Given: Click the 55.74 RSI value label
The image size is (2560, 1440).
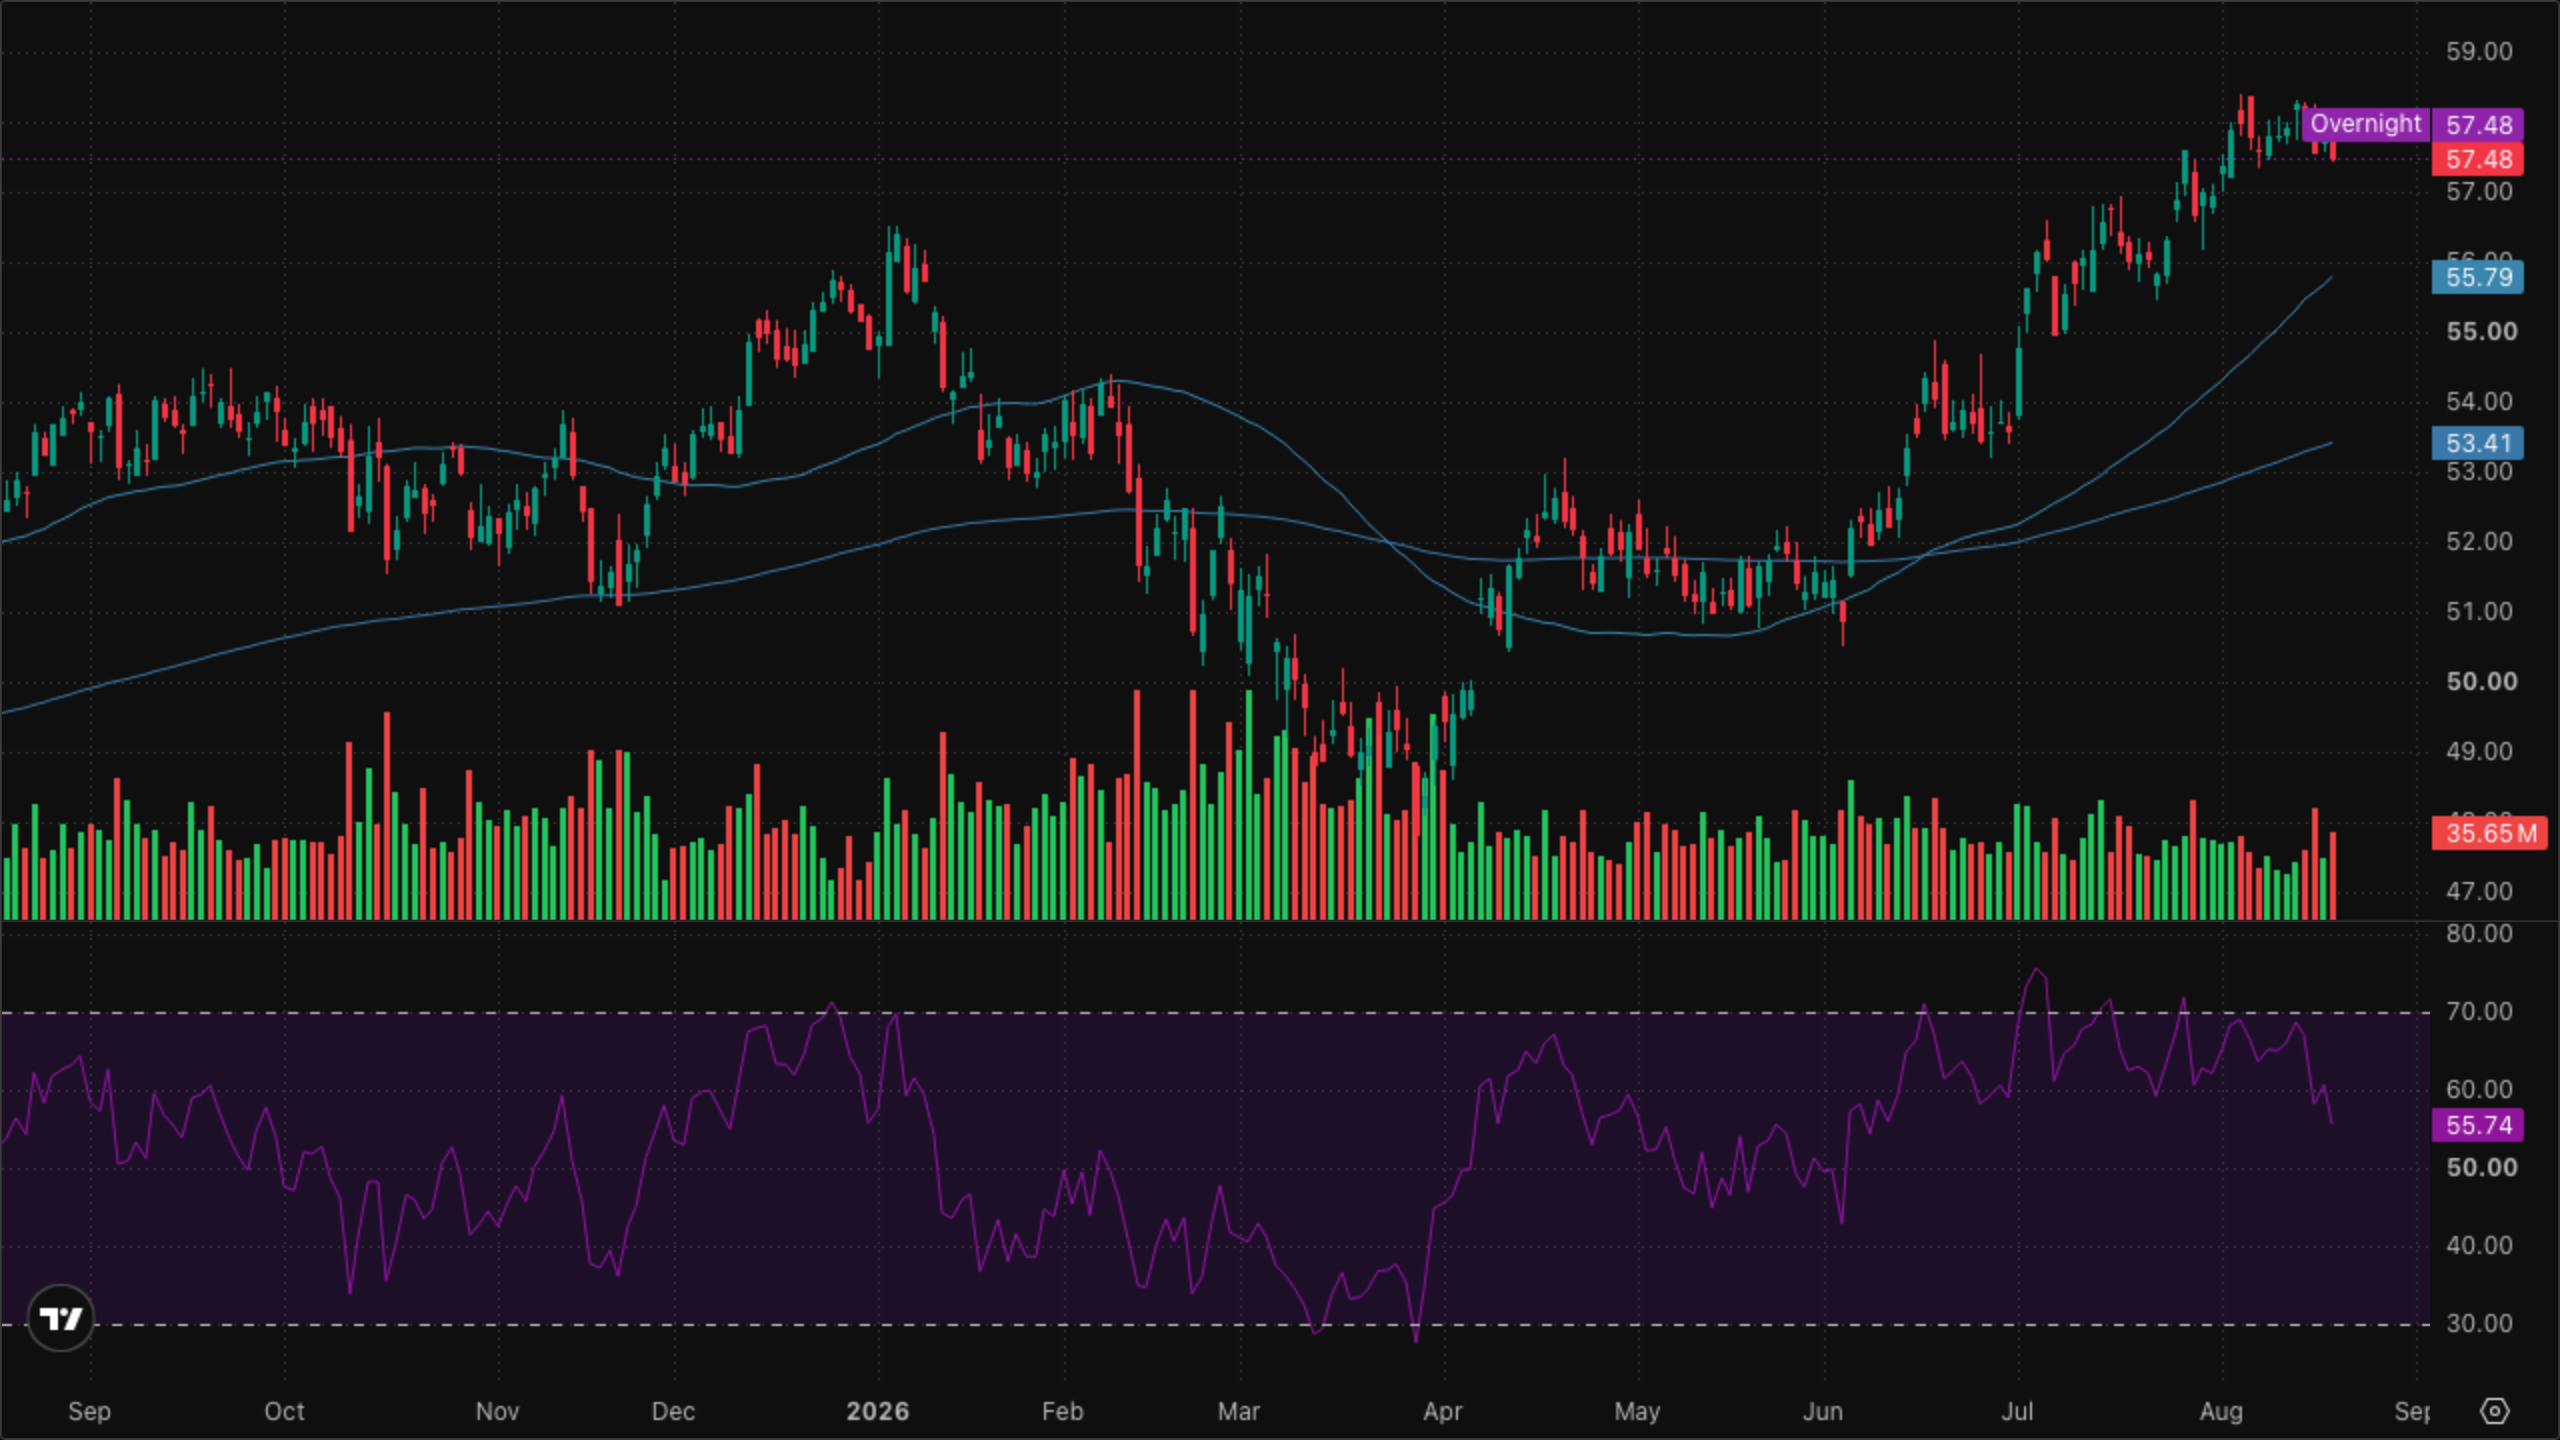Looking at the screenshot, I should coord(2478,1125).
